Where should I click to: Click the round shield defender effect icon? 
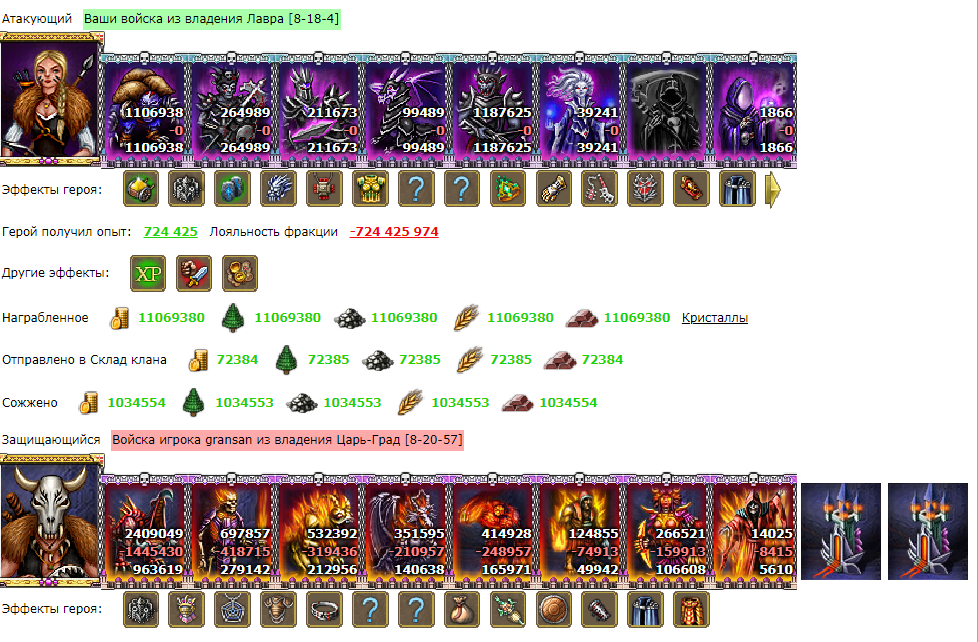point(554,609)
